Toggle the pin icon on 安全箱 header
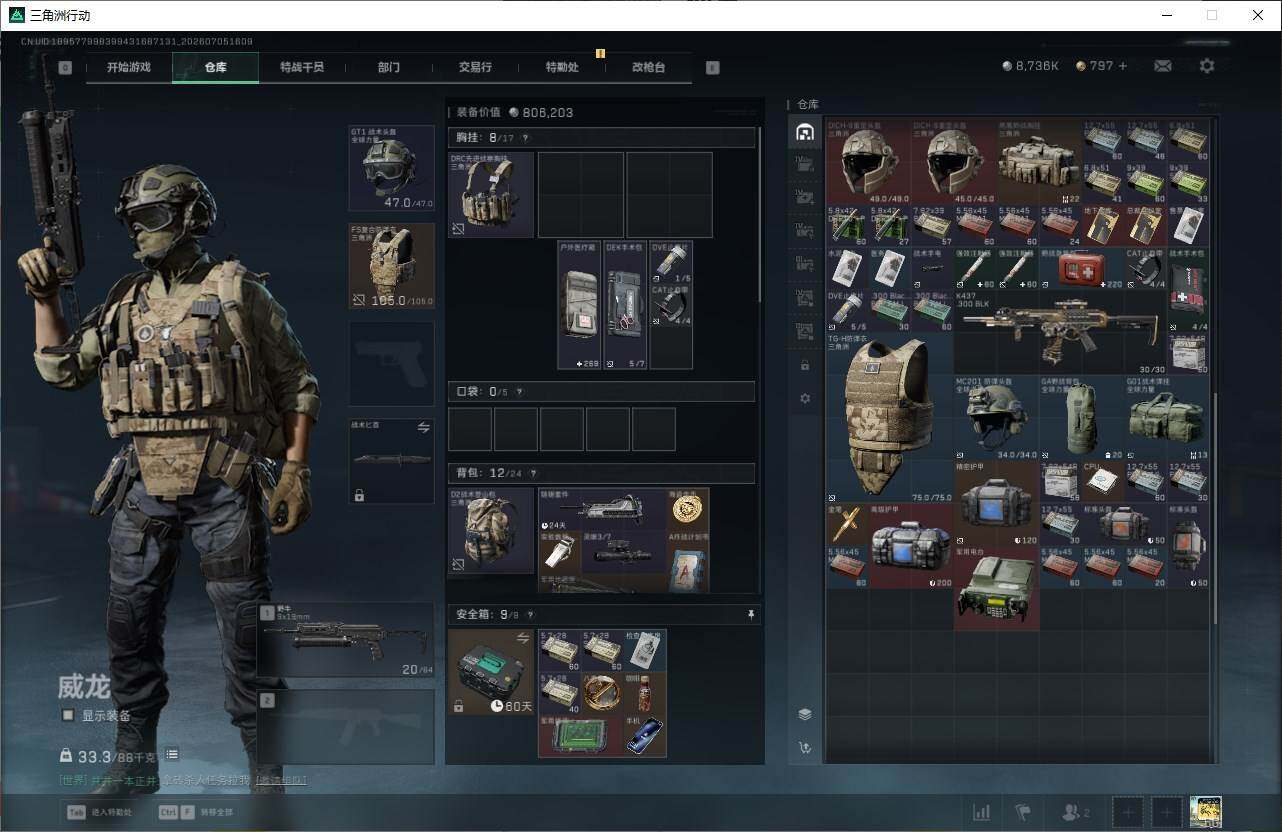The width and height of the screenshot is (1282, 832). point(751,615)
